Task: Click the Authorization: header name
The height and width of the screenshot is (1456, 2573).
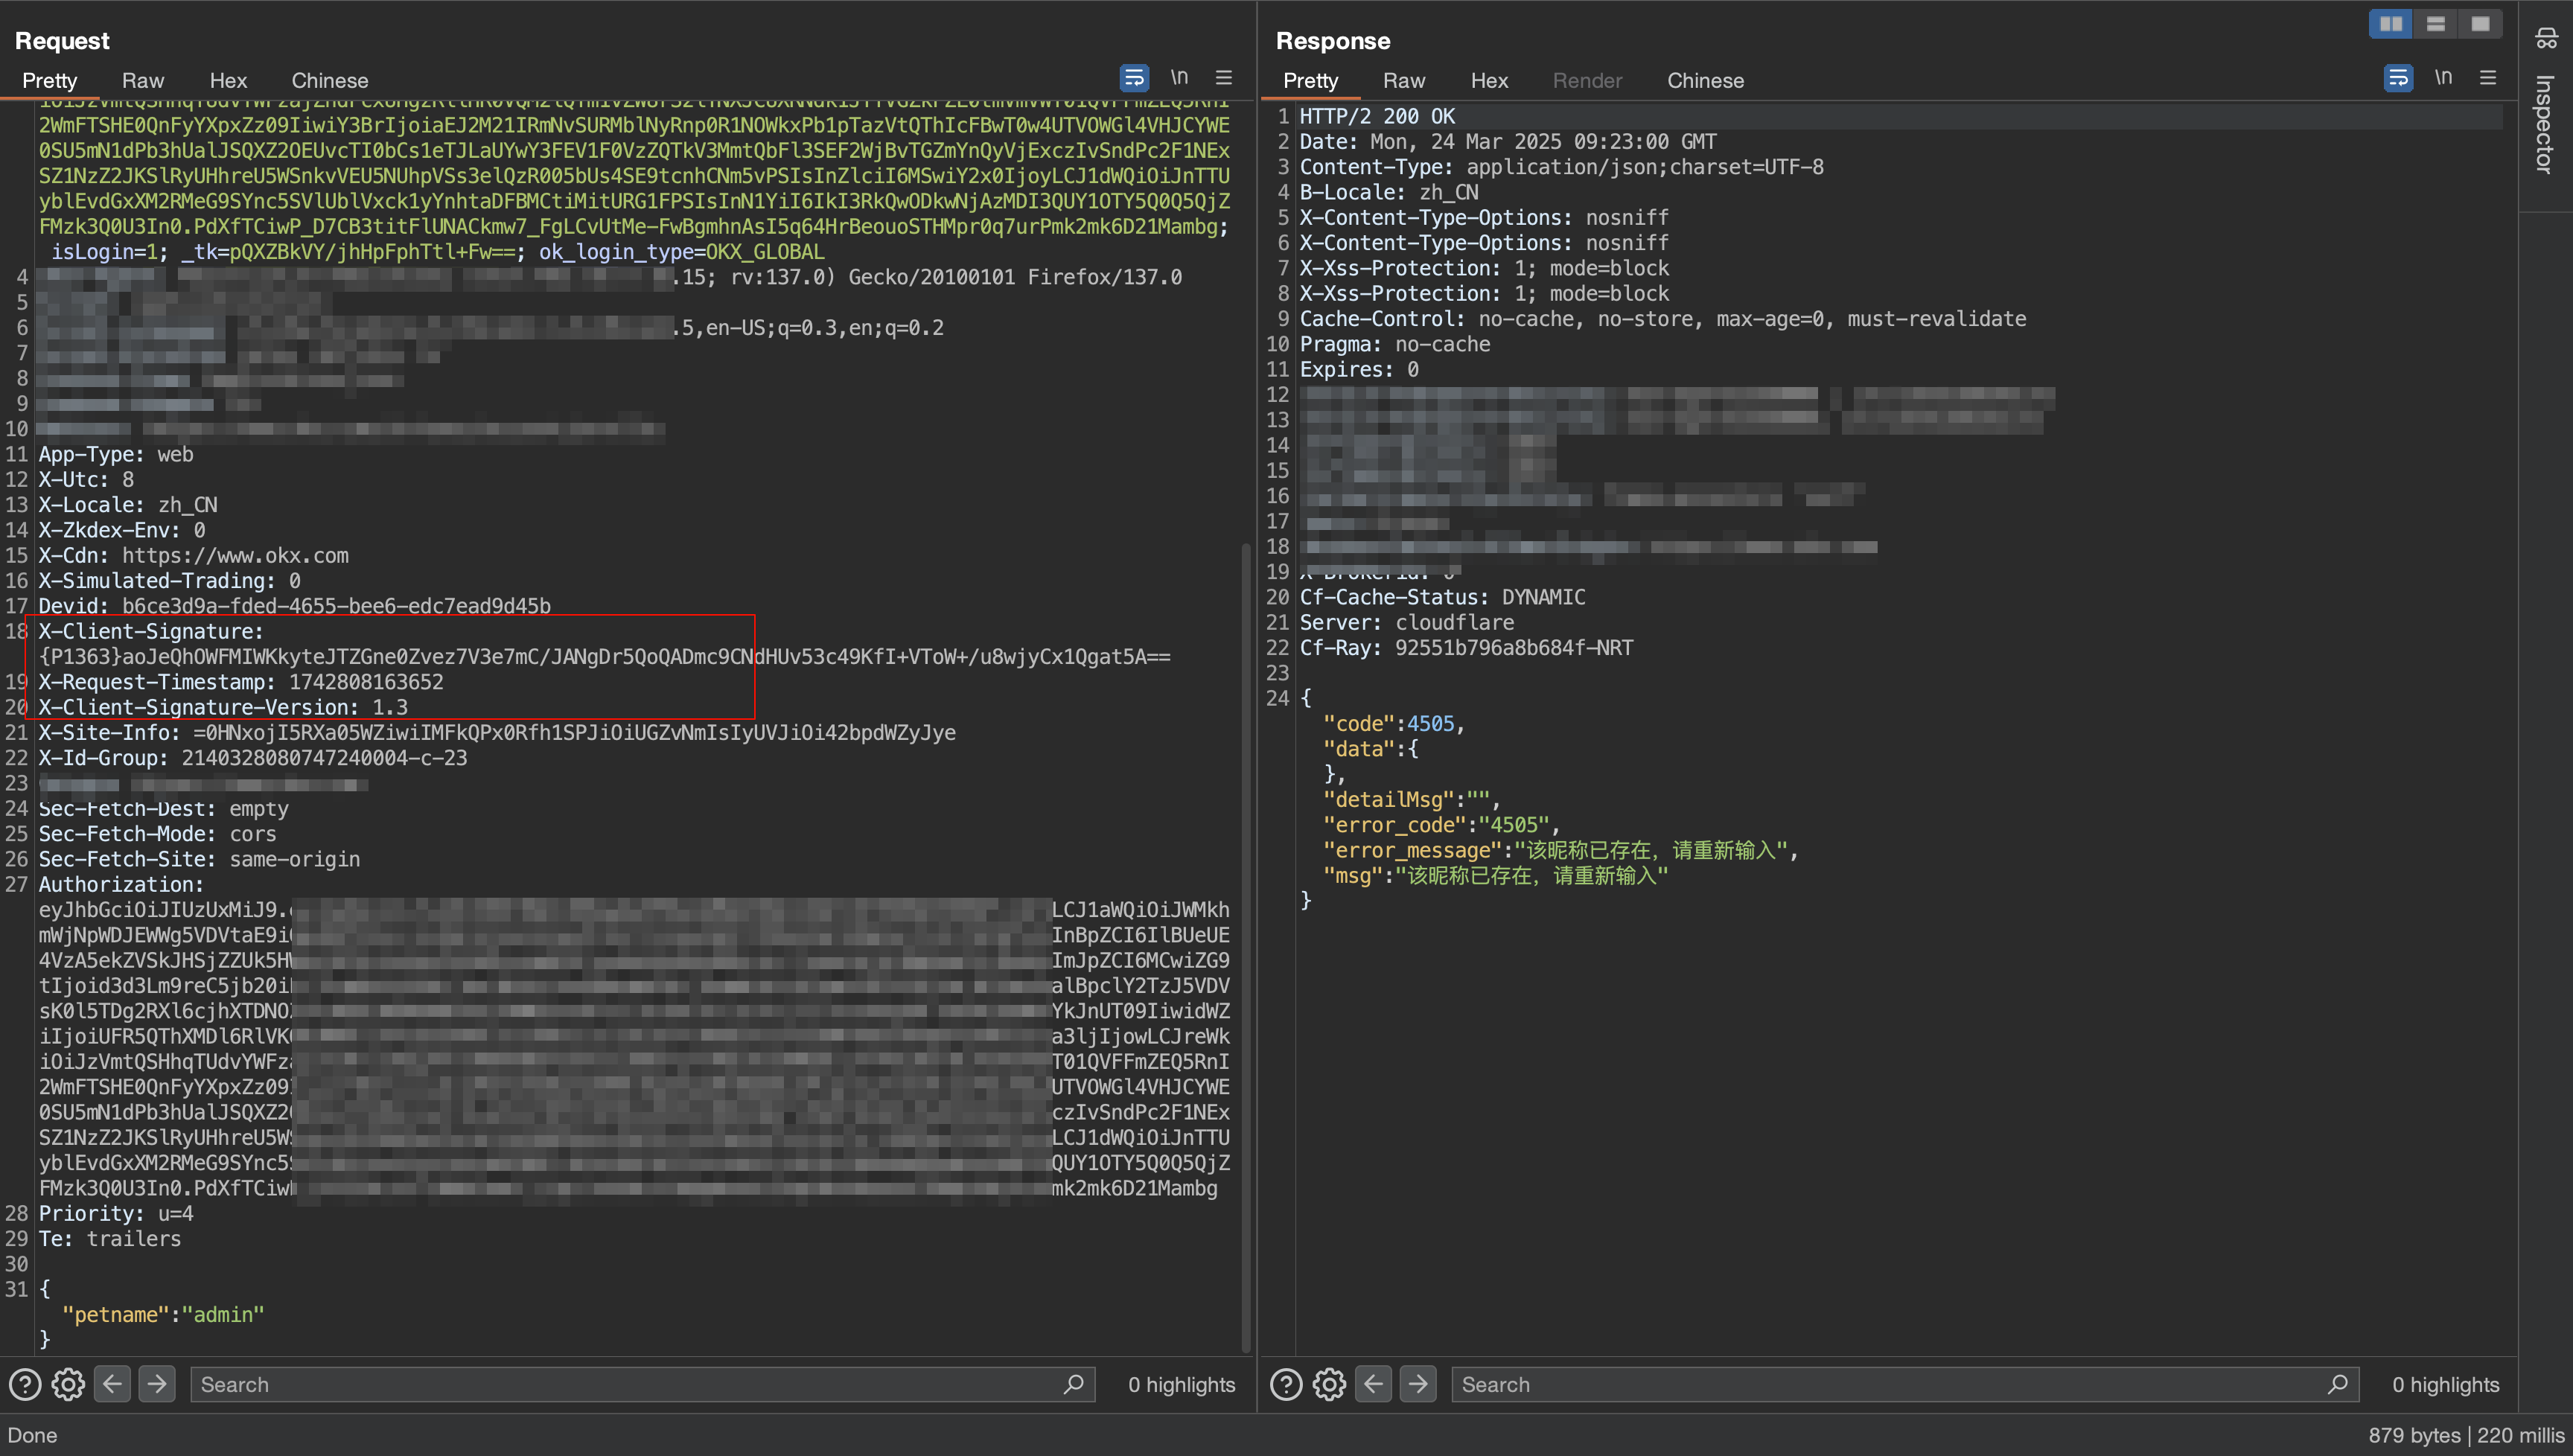Action: pos(121,884)
